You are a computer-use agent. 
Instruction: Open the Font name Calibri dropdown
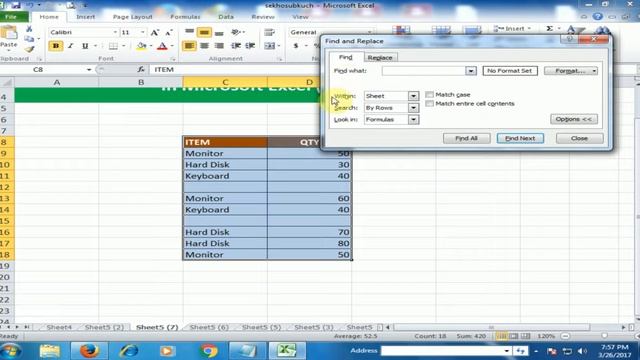pos(115,32)
